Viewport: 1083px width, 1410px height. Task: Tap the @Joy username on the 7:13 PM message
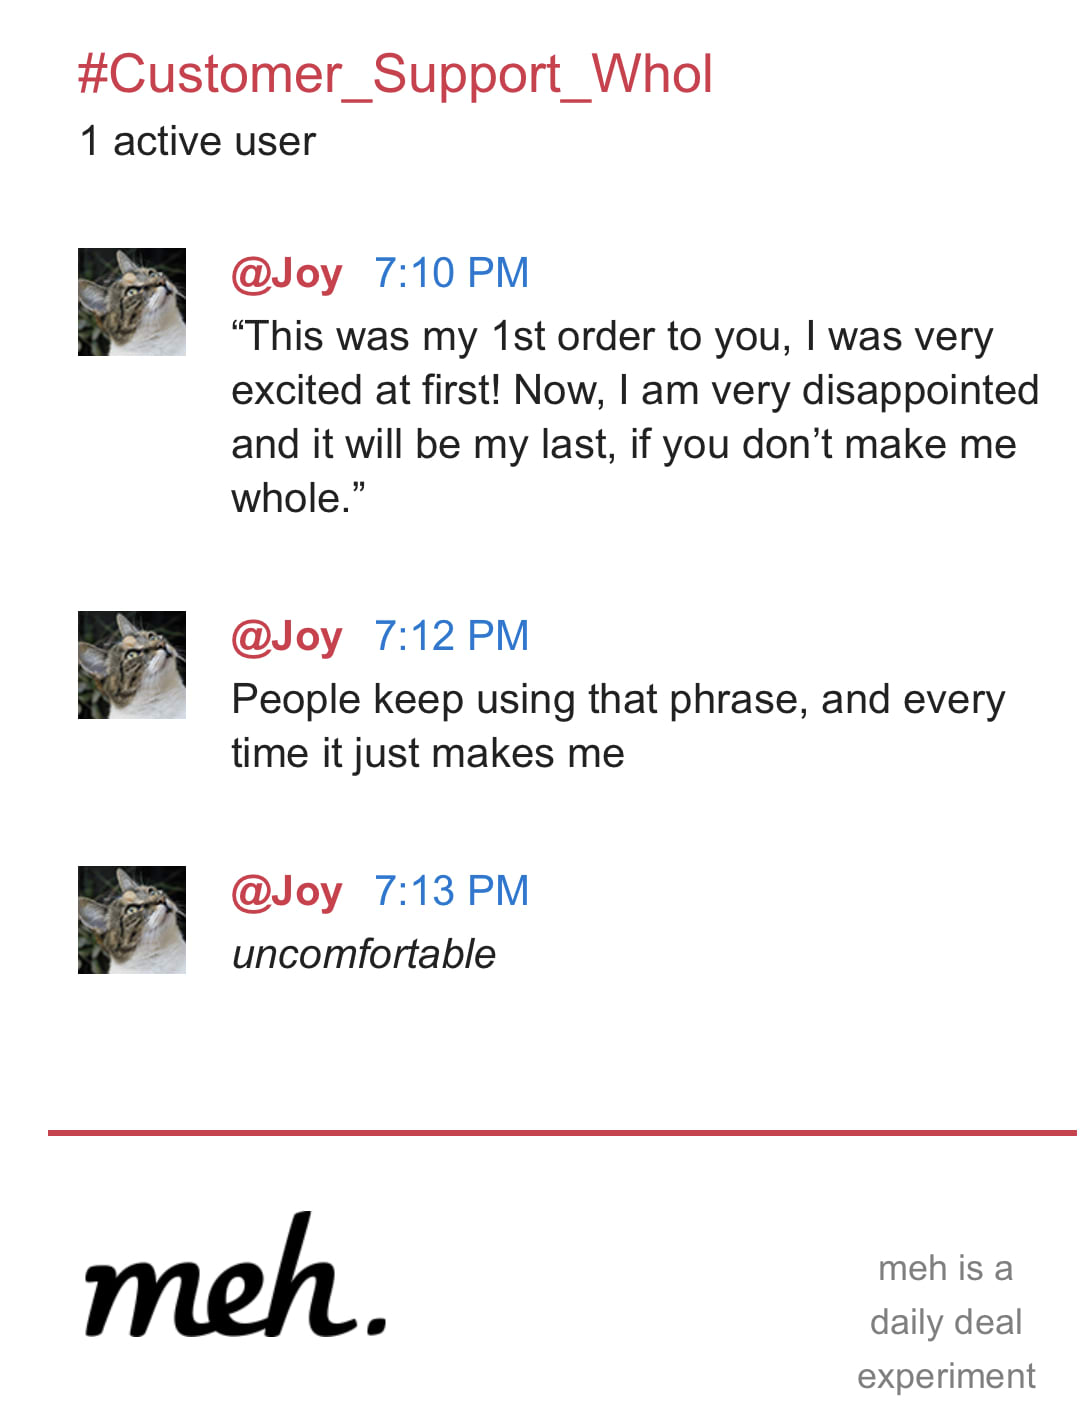pos(286,891)
